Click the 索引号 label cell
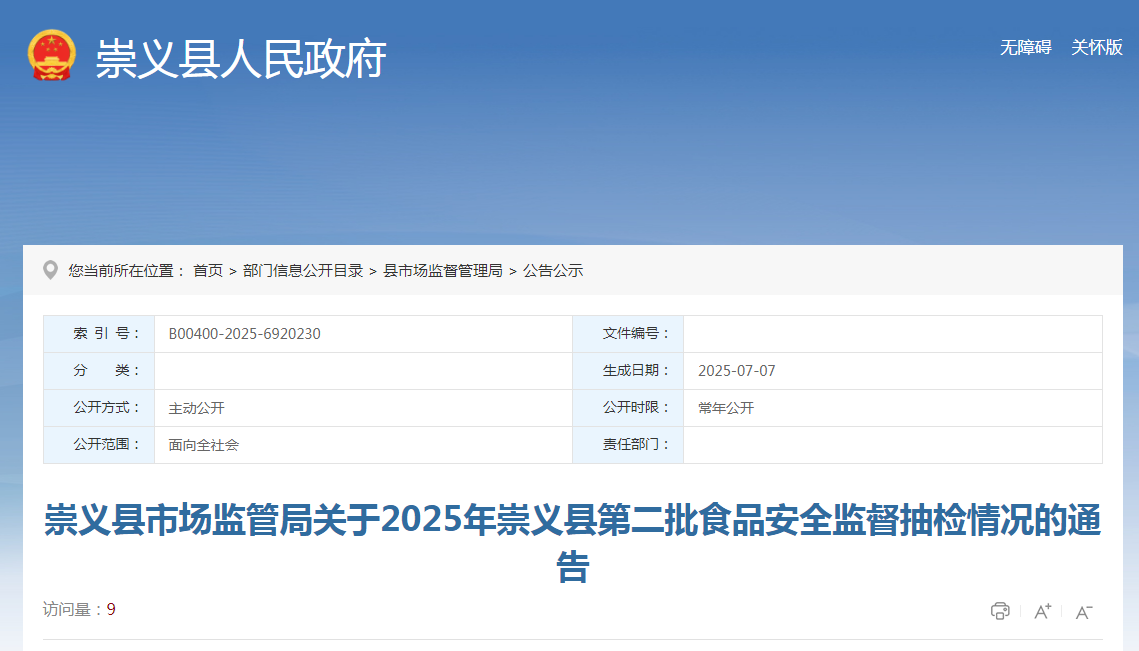Screen dimensions: 1139x651 click(99, 334)
